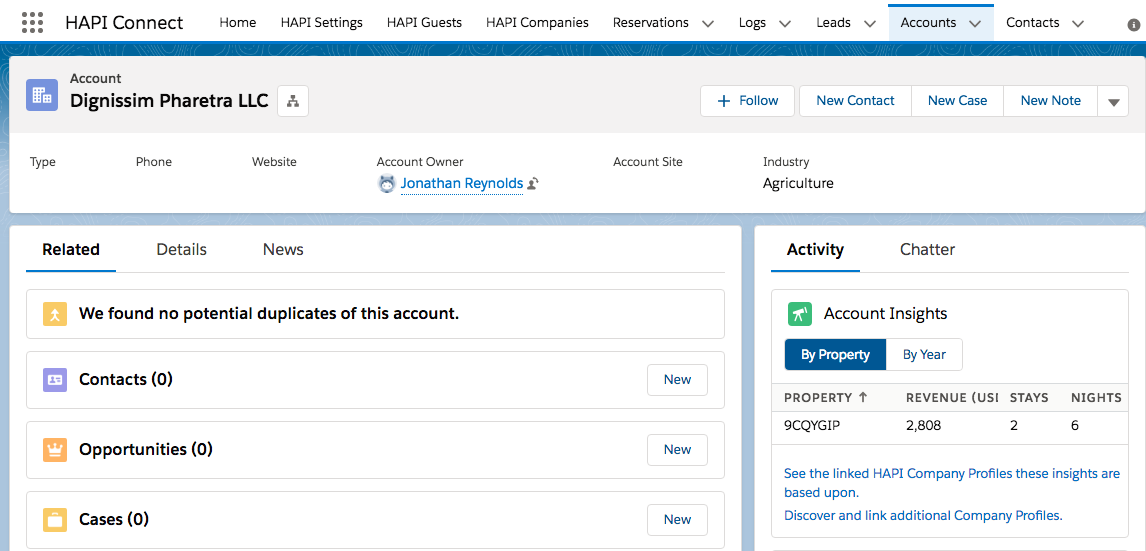Click the New Contact button
The image size is (1146, 551).
855,101
